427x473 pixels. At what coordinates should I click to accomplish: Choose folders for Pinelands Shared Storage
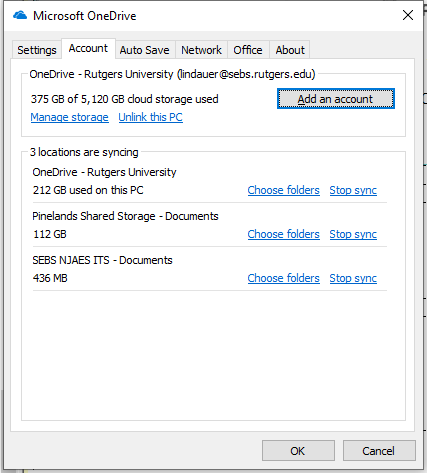284,234
